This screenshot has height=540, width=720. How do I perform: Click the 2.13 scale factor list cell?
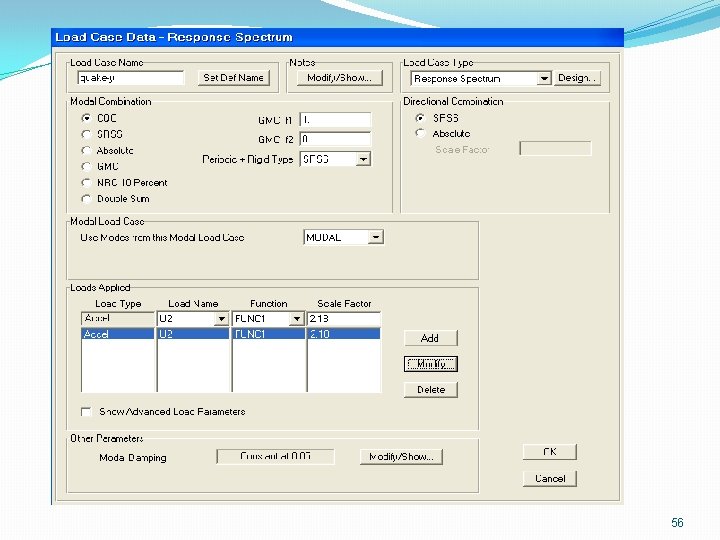343,334
